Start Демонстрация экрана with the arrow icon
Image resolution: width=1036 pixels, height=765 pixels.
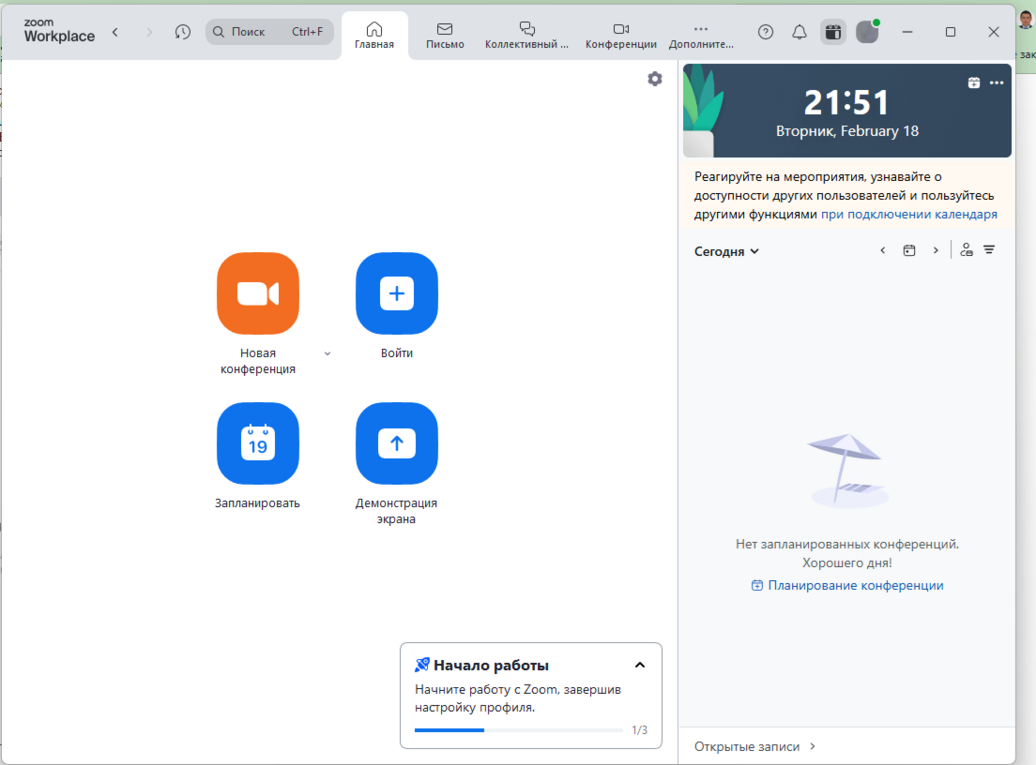click(x=397, y=443)
